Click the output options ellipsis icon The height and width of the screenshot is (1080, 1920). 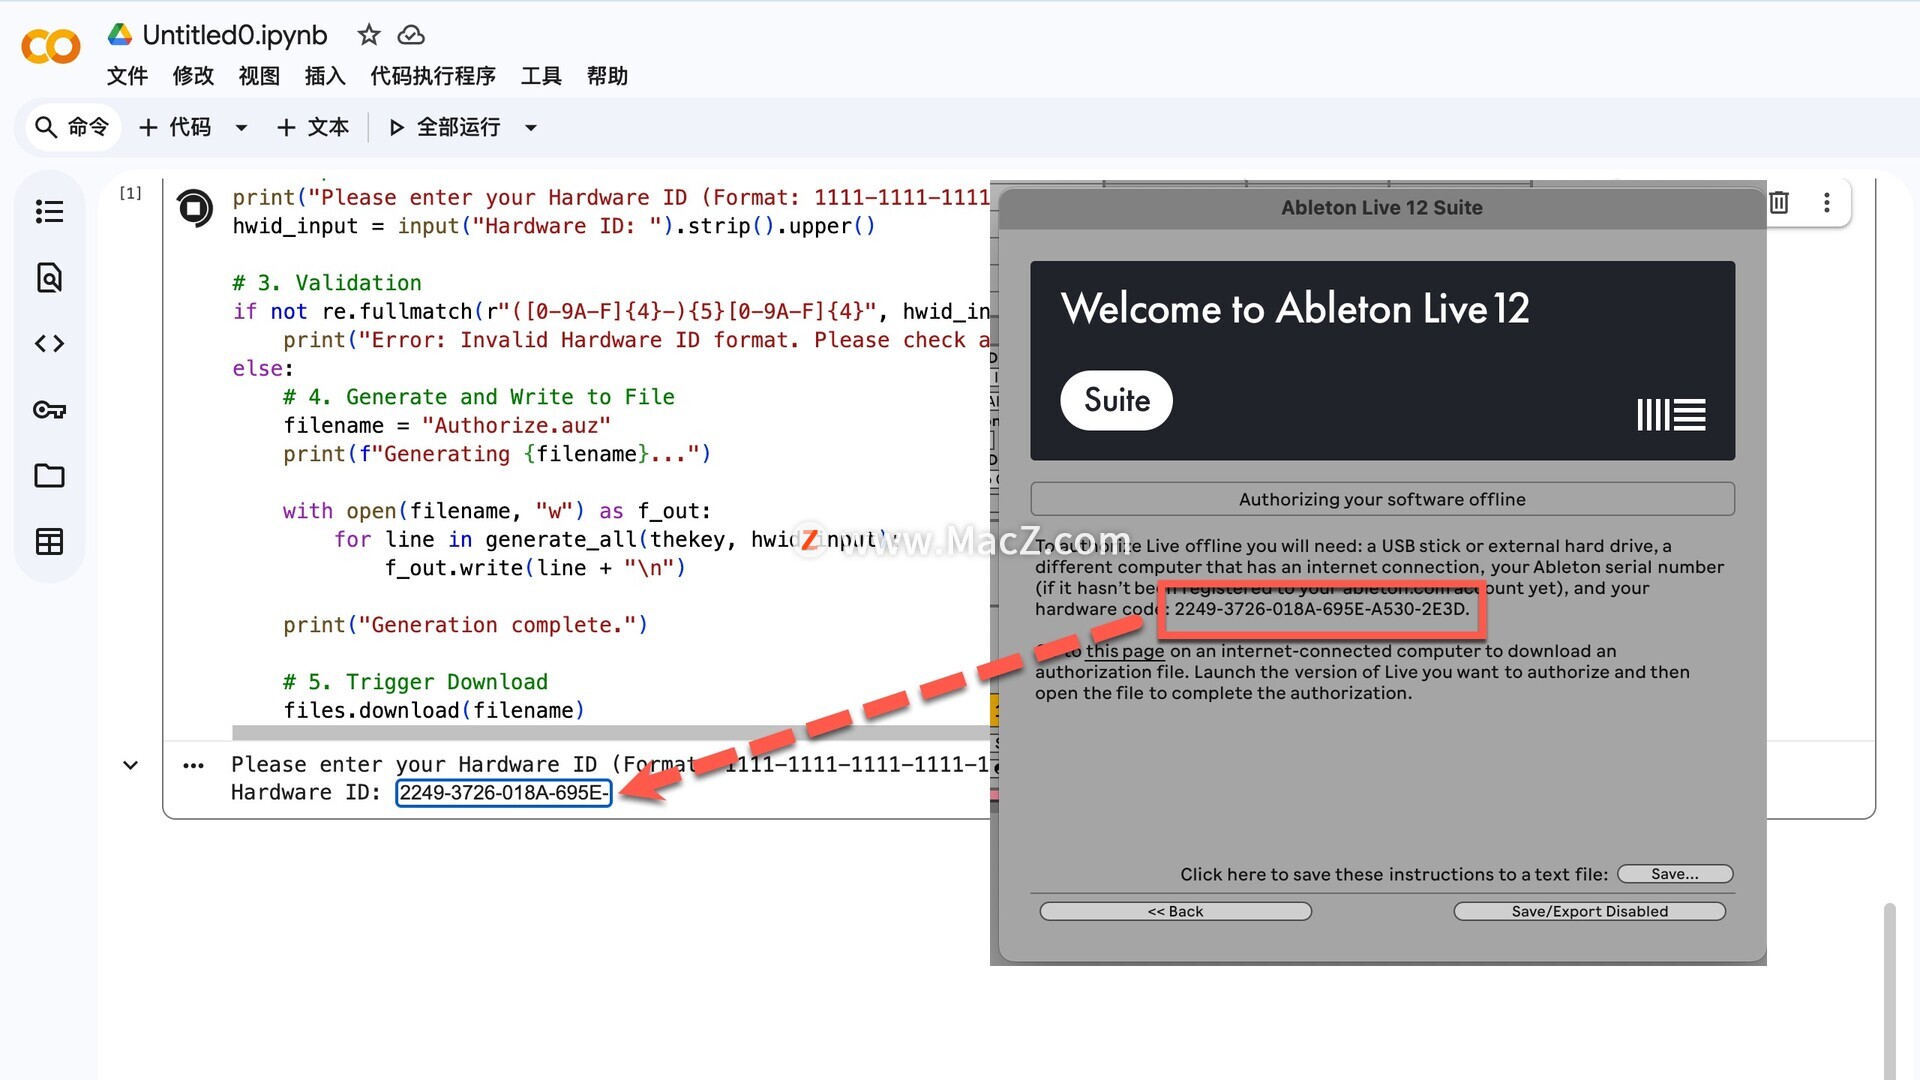(x=194, y=766)
